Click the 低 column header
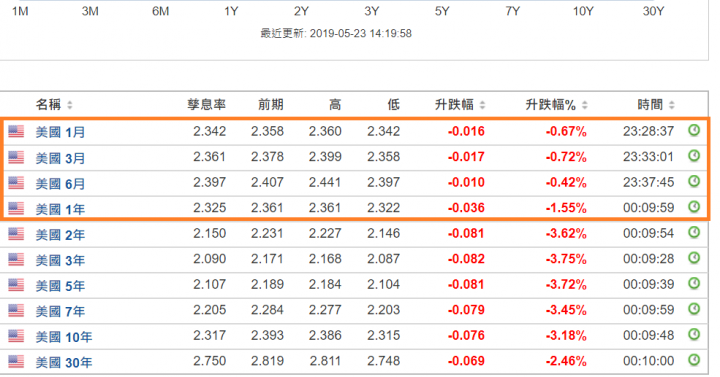Viewport: 720px width, 377px height. (x=393, y=105)
